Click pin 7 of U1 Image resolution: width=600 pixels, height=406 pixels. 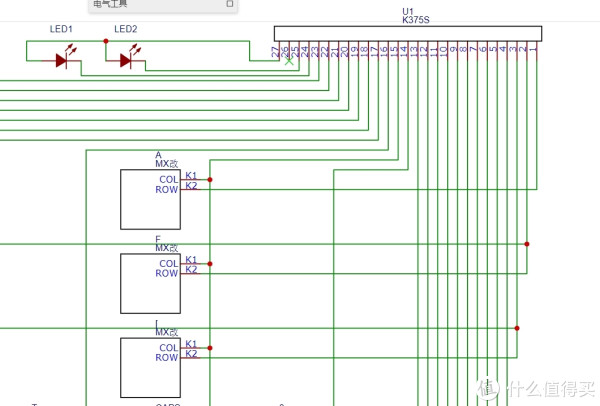coord(473,50)
